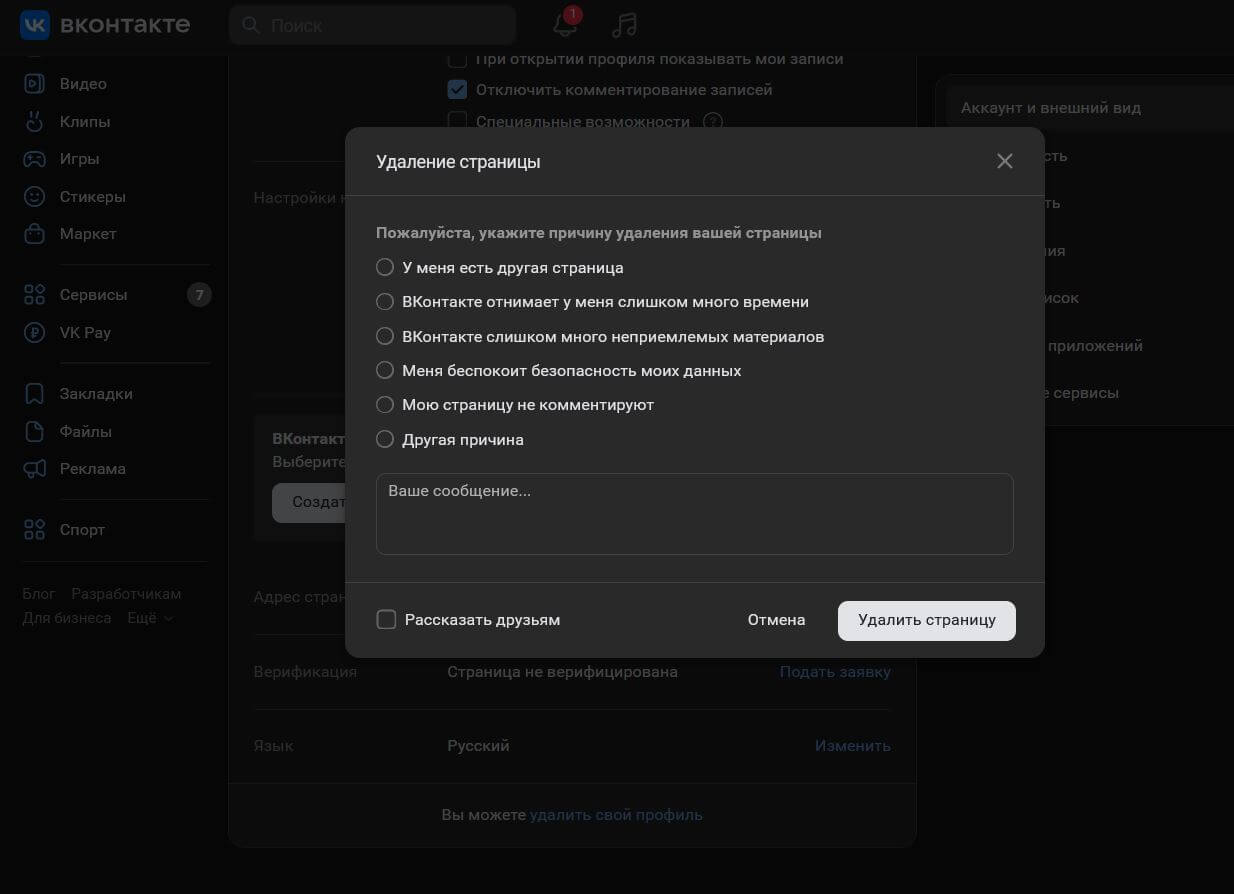Click Изменить next to language Русский
The width and height of the screenshot is (1234, 894).
[853, 746]
